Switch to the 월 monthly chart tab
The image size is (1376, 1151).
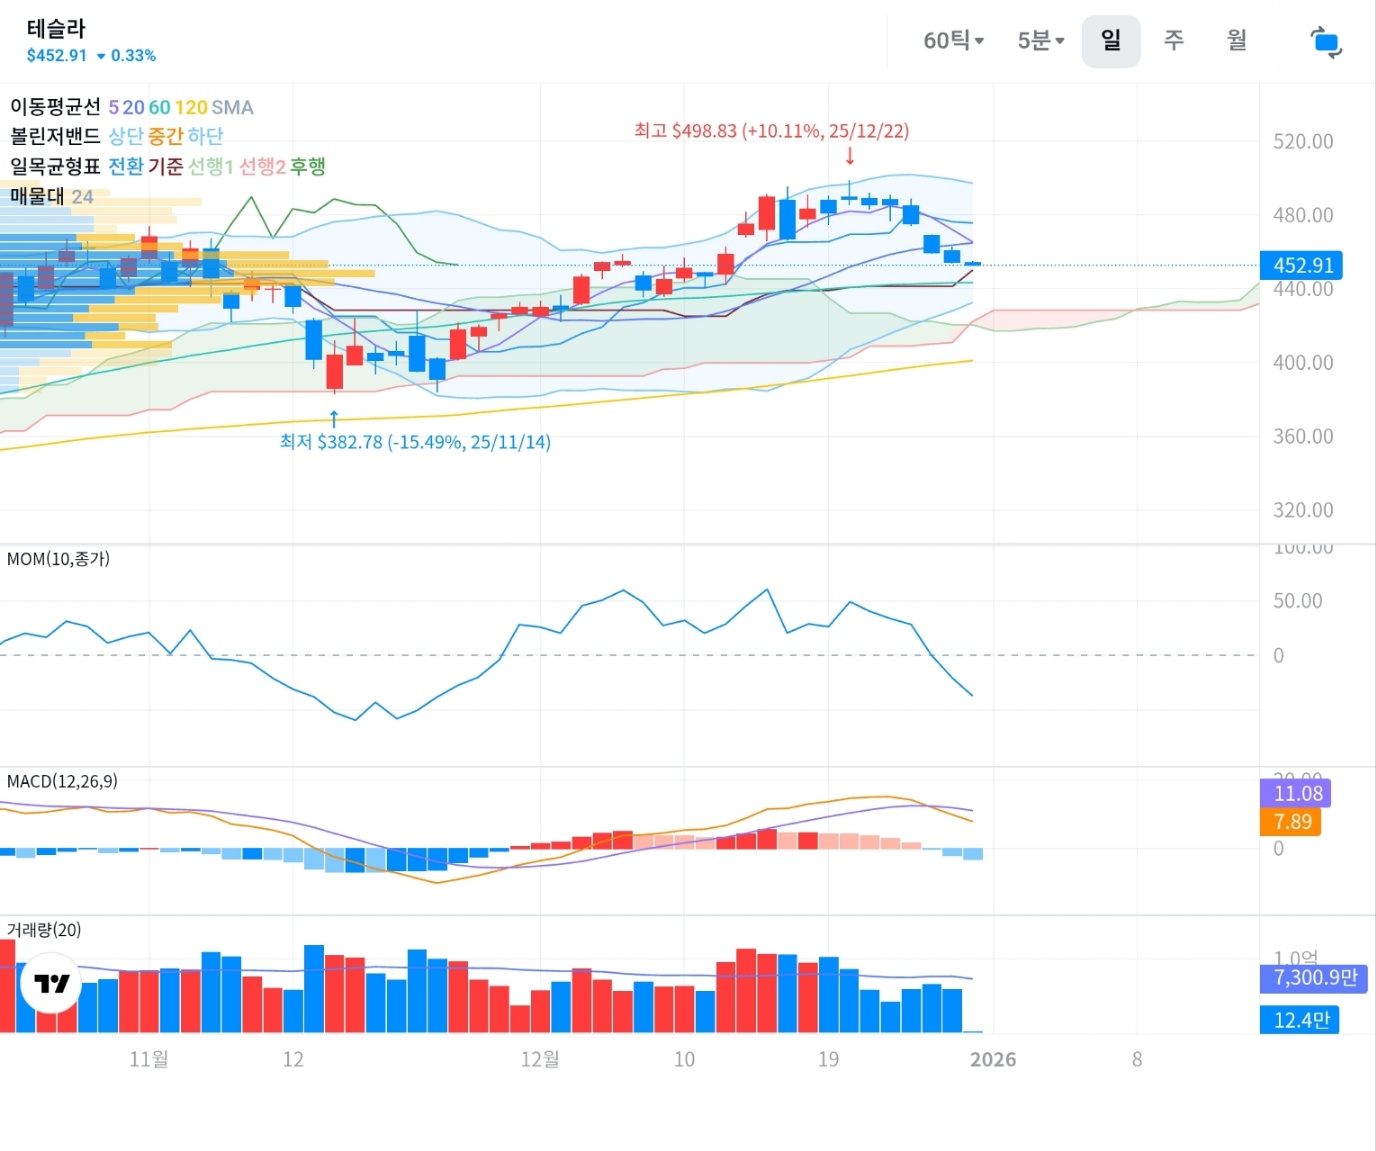1237,41
